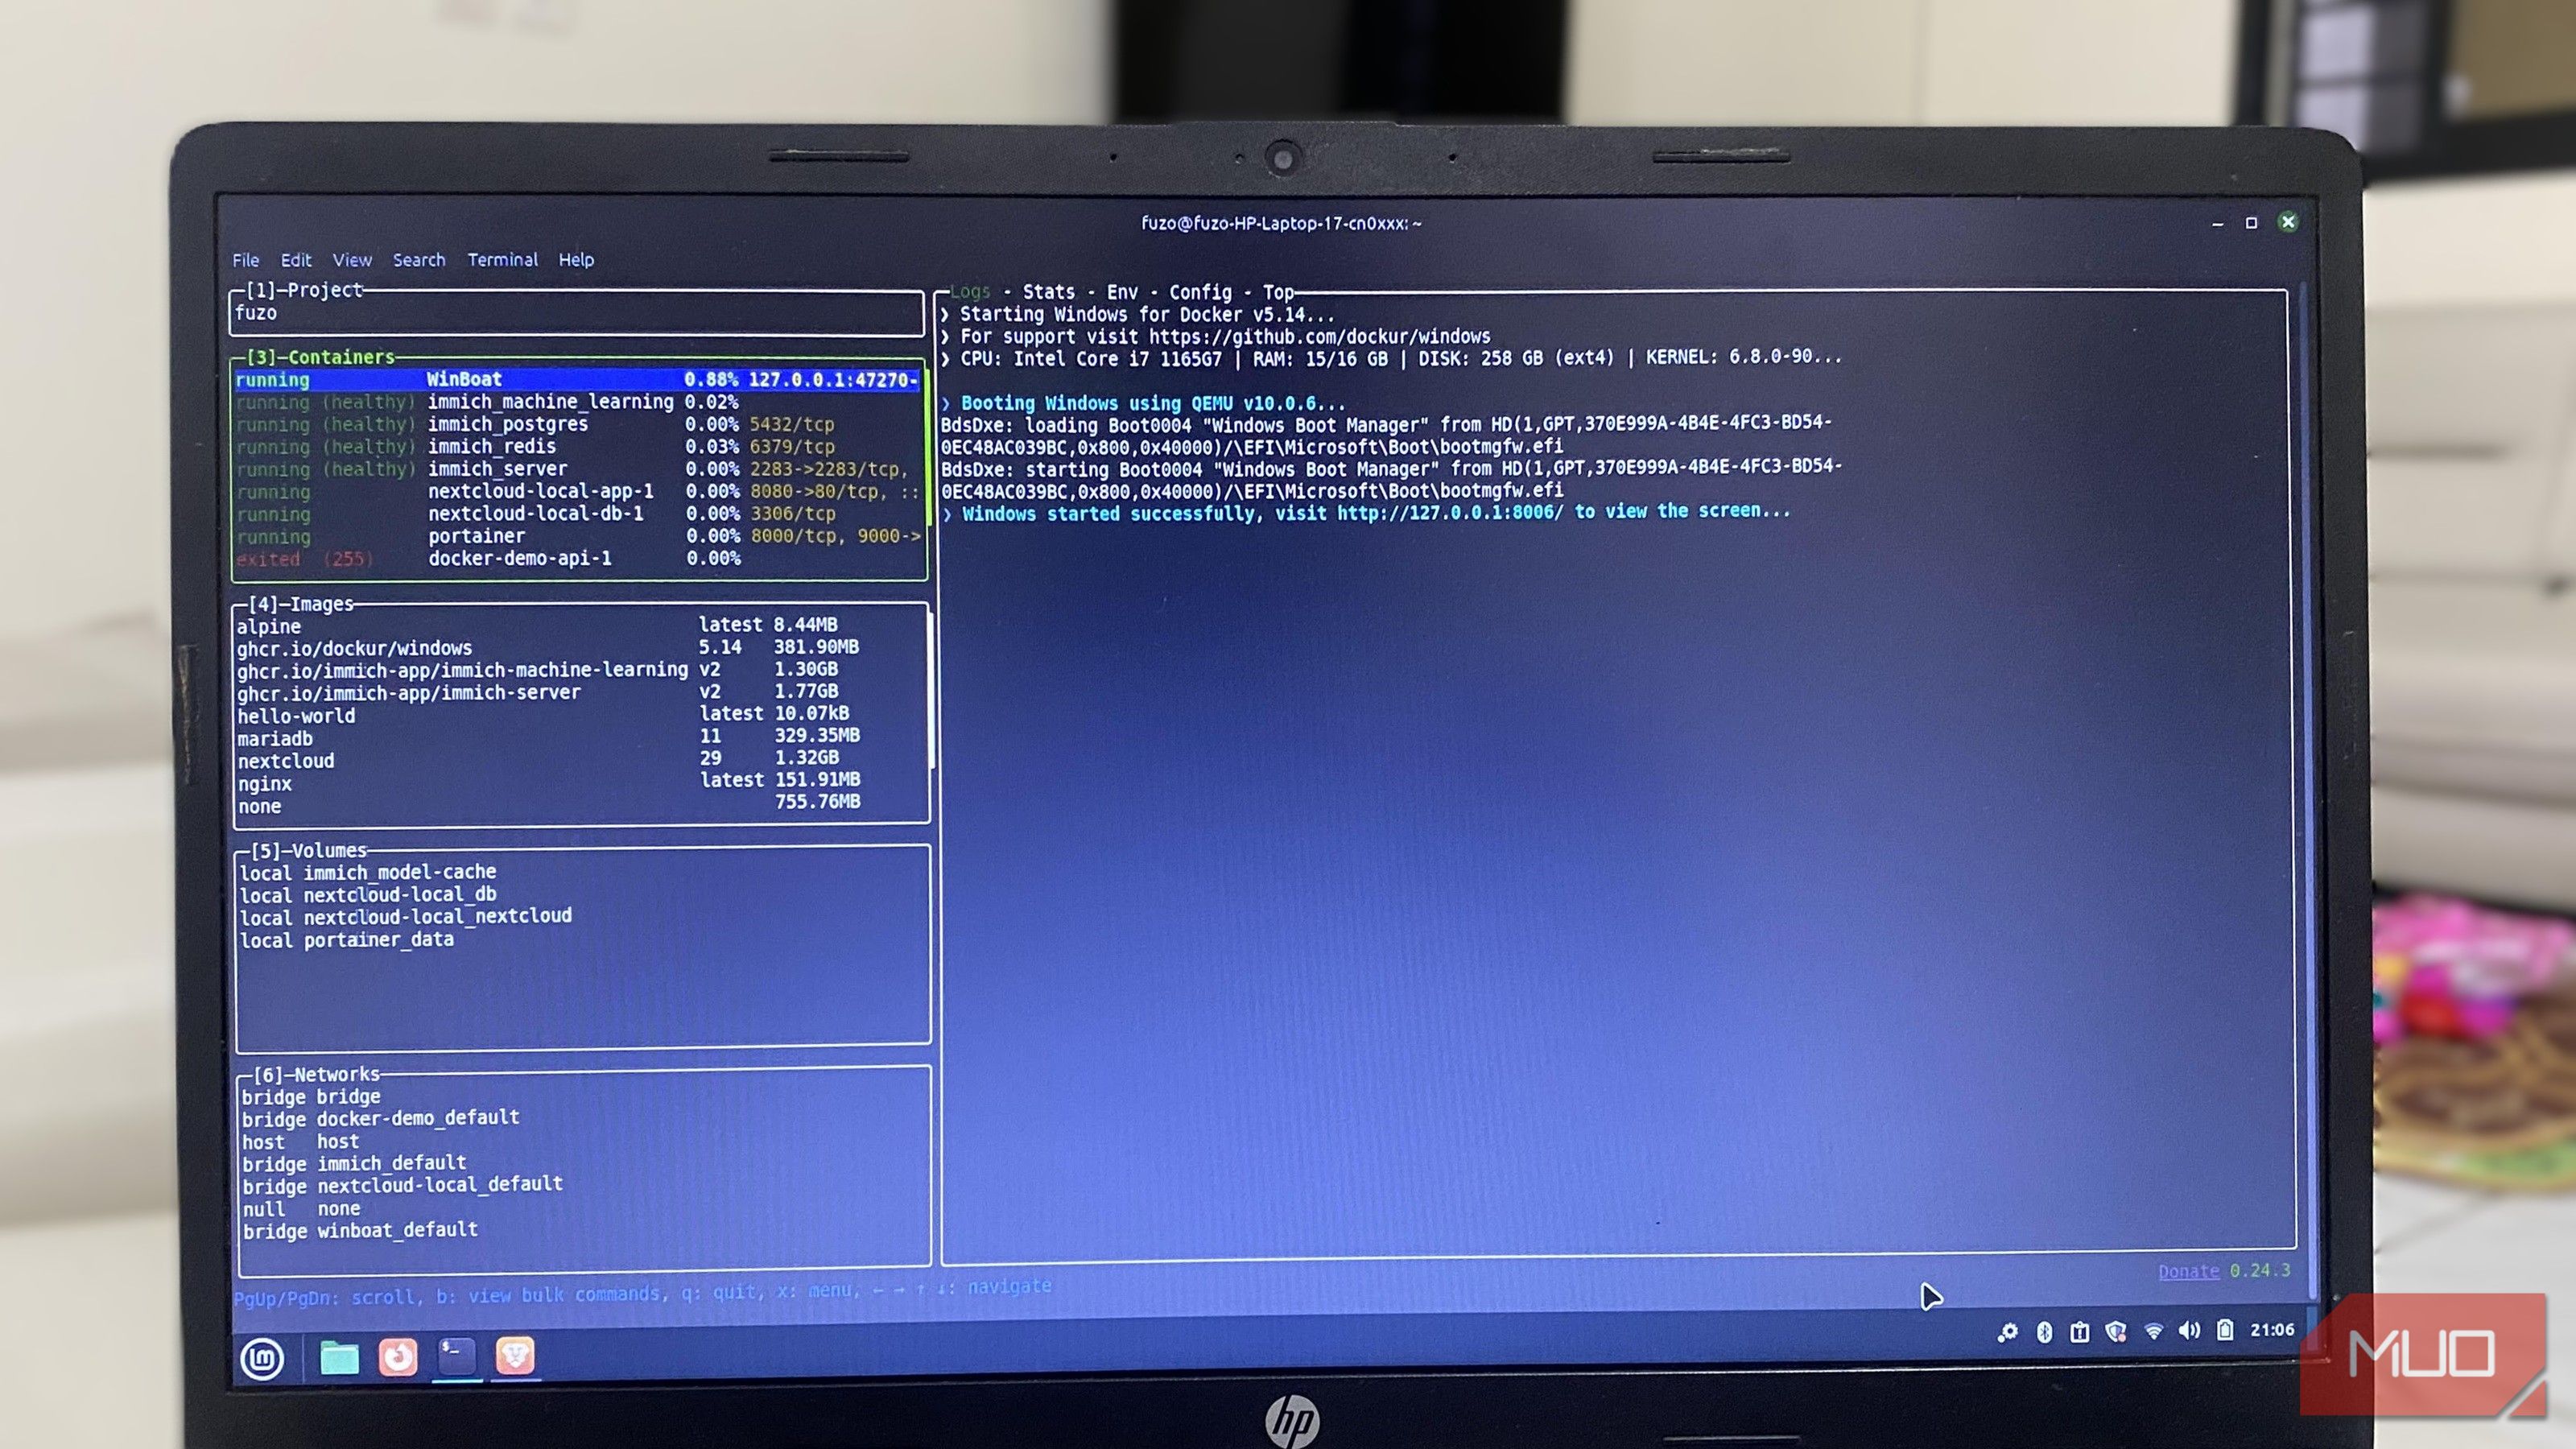Viewport: 2576px width, 1449px height.
Task: Switch to the Config tab
Action: 1200,292
